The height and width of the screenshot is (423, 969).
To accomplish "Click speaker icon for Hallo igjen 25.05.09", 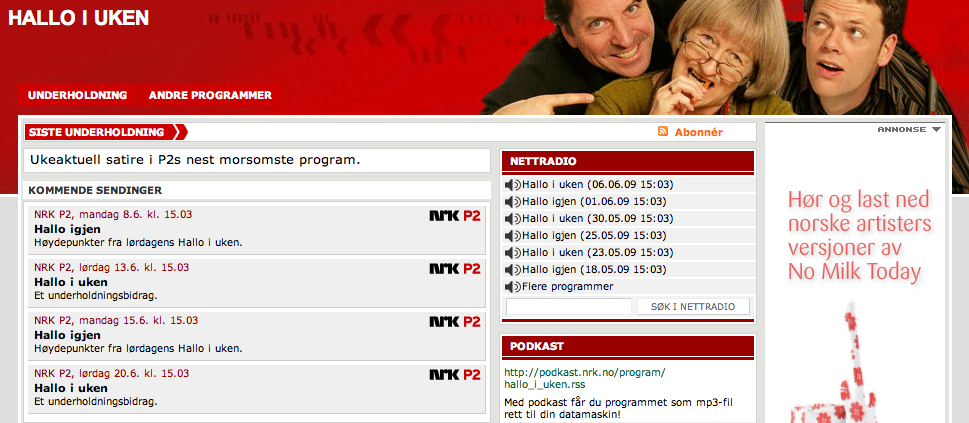I will [x=513, y=236].
